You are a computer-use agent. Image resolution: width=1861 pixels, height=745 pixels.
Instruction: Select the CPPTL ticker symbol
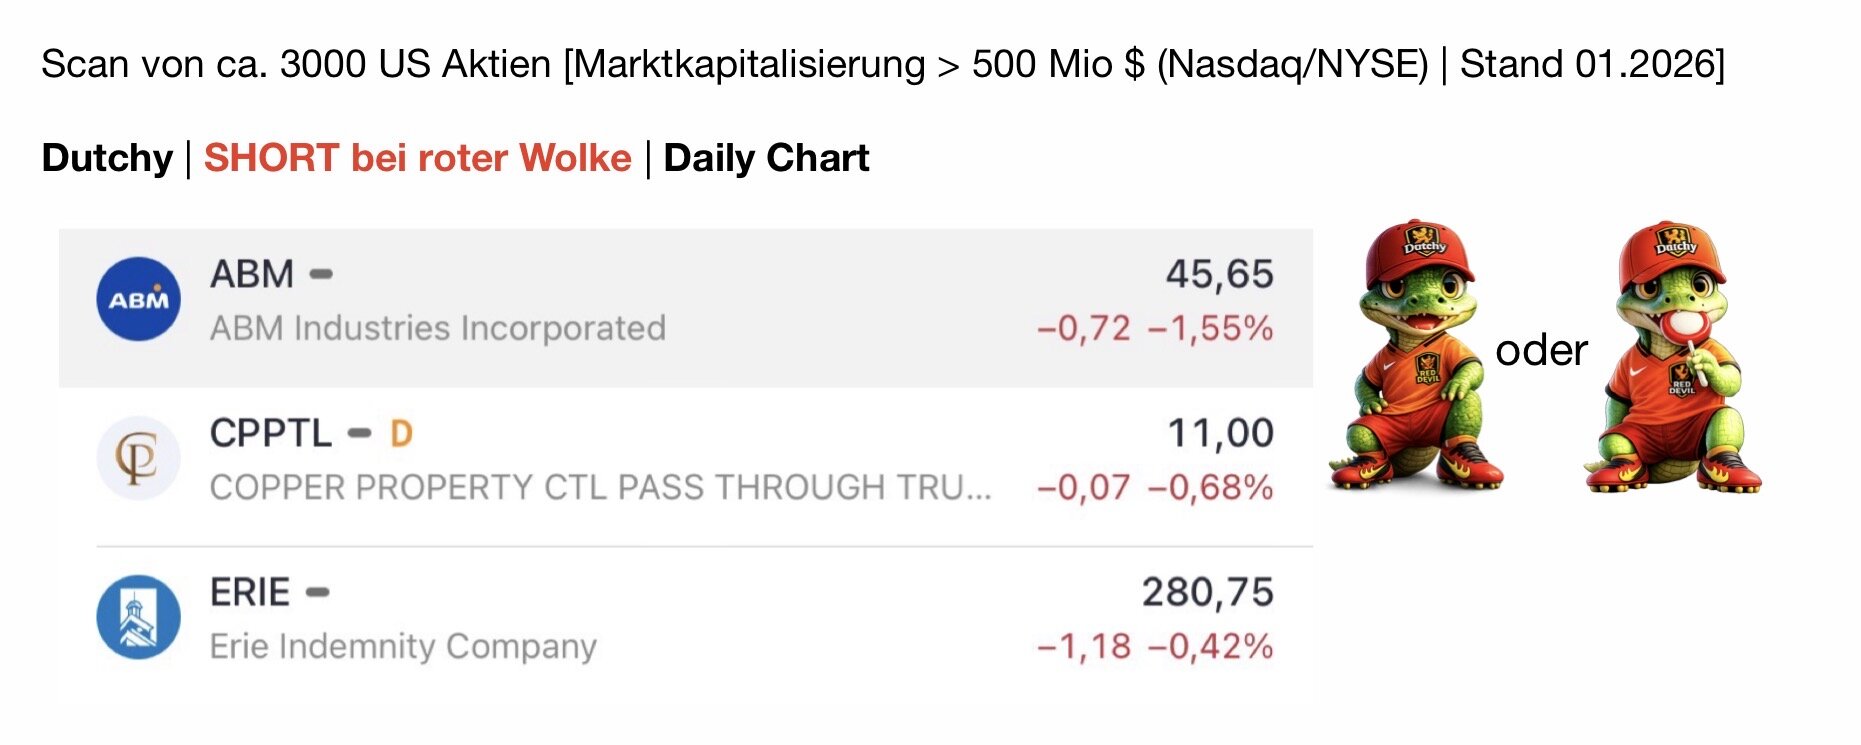coord(270,434)
